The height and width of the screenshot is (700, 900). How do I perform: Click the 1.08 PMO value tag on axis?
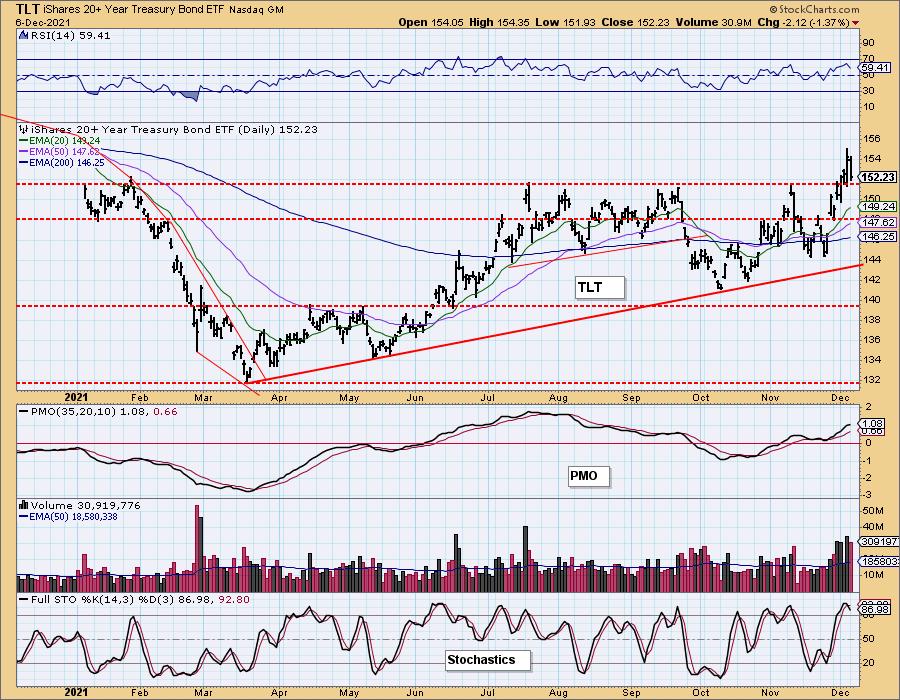click(x=872, y=423)
